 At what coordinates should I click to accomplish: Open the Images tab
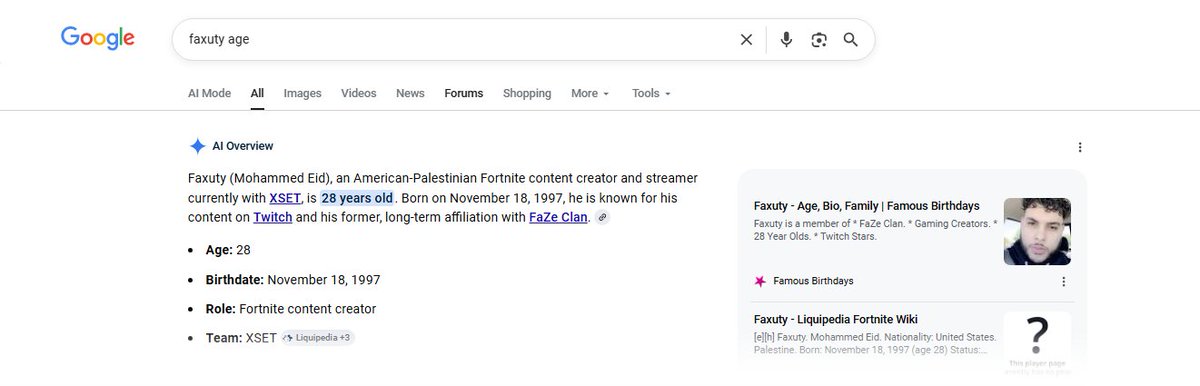click(x=302, y=93)
